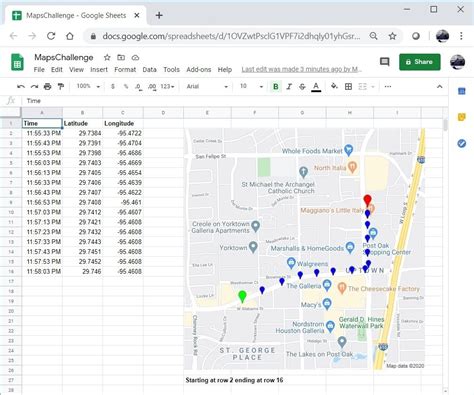The width and height of the screenshot is (474, 395).
Task: Open the File menu
Action: coord(39,70)
